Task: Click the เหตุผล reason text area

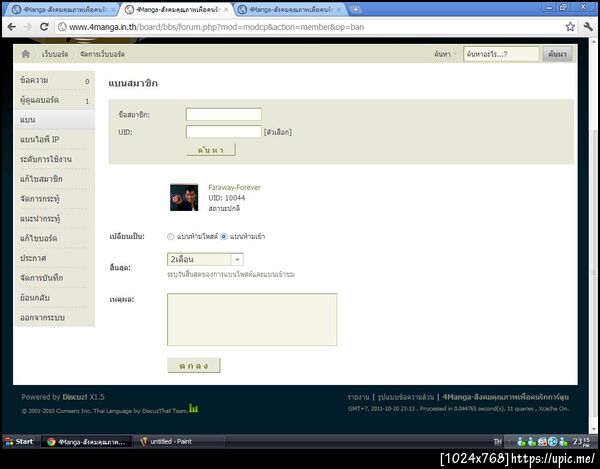Action: [x=252, y=319]
